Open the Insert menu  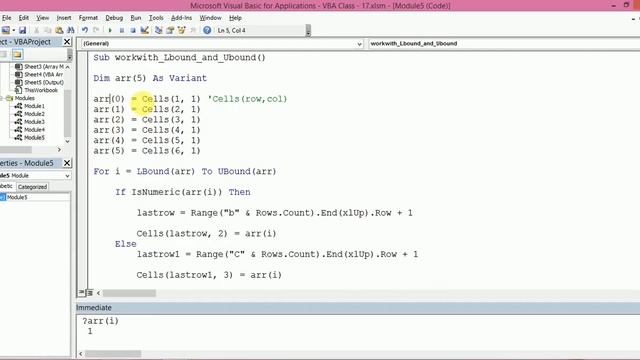pos(64,18)
